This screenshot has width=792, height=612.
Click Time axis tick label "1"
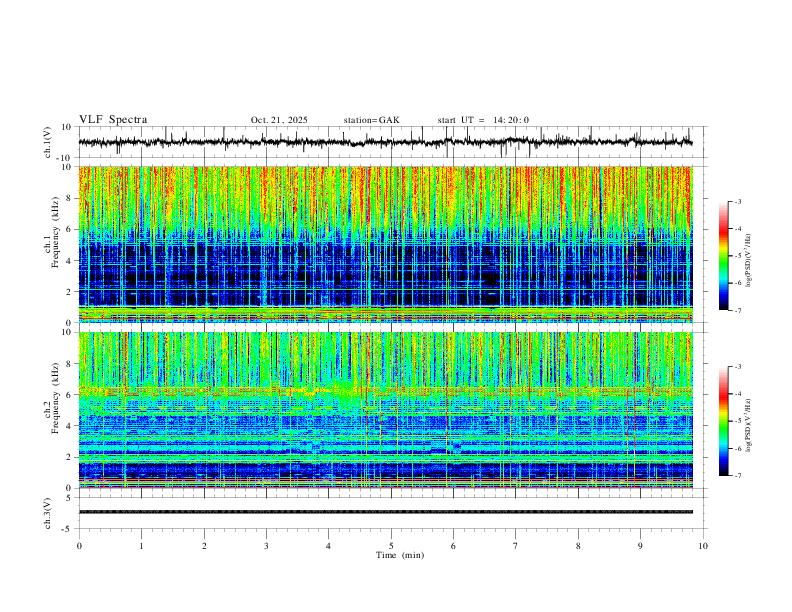(x=141, y=546)
